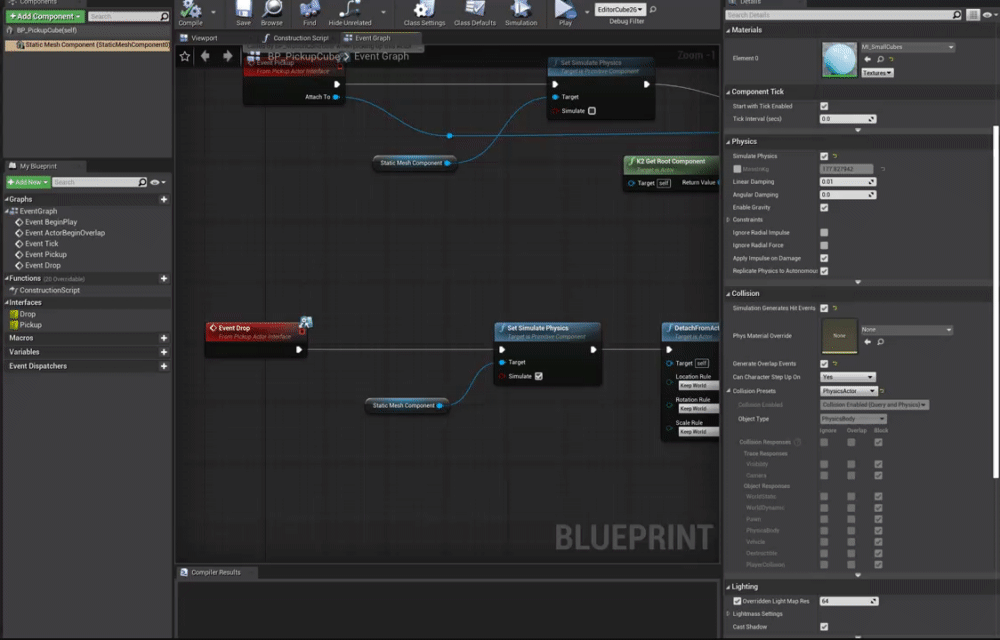Click the Phys Material Override None thumbnail

pyautogui.click(x=839, y=336)
